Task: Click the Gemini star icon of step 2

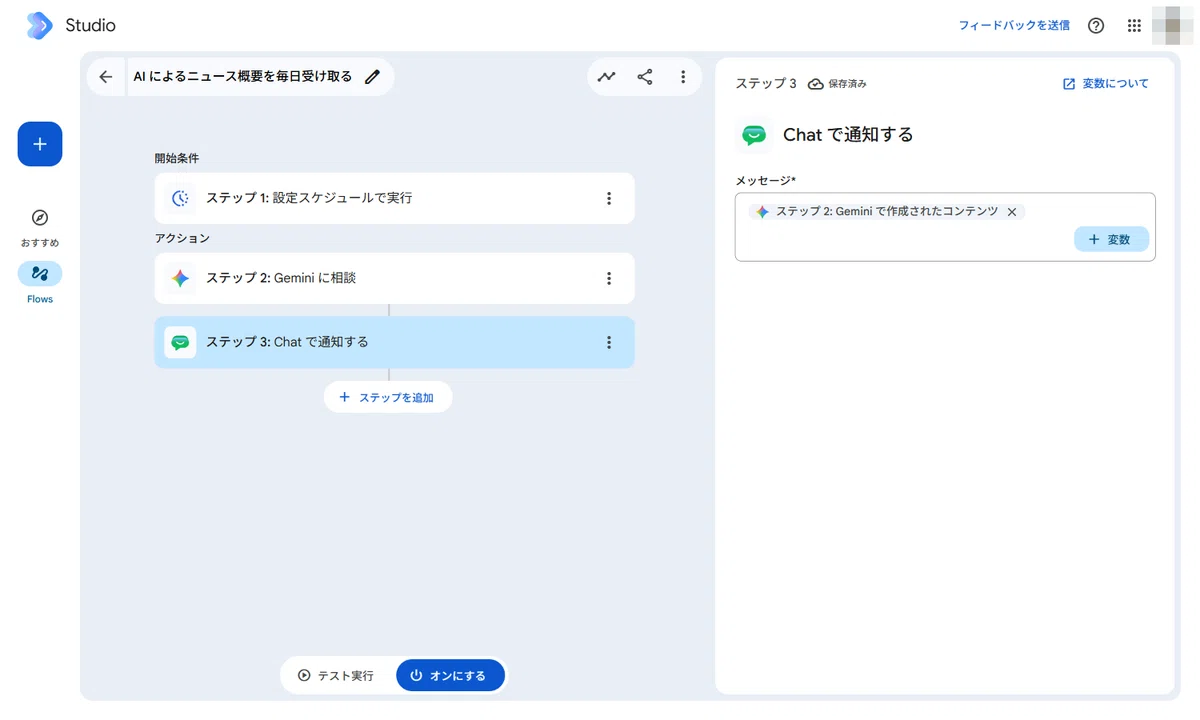Action: [x=180, y=278]
